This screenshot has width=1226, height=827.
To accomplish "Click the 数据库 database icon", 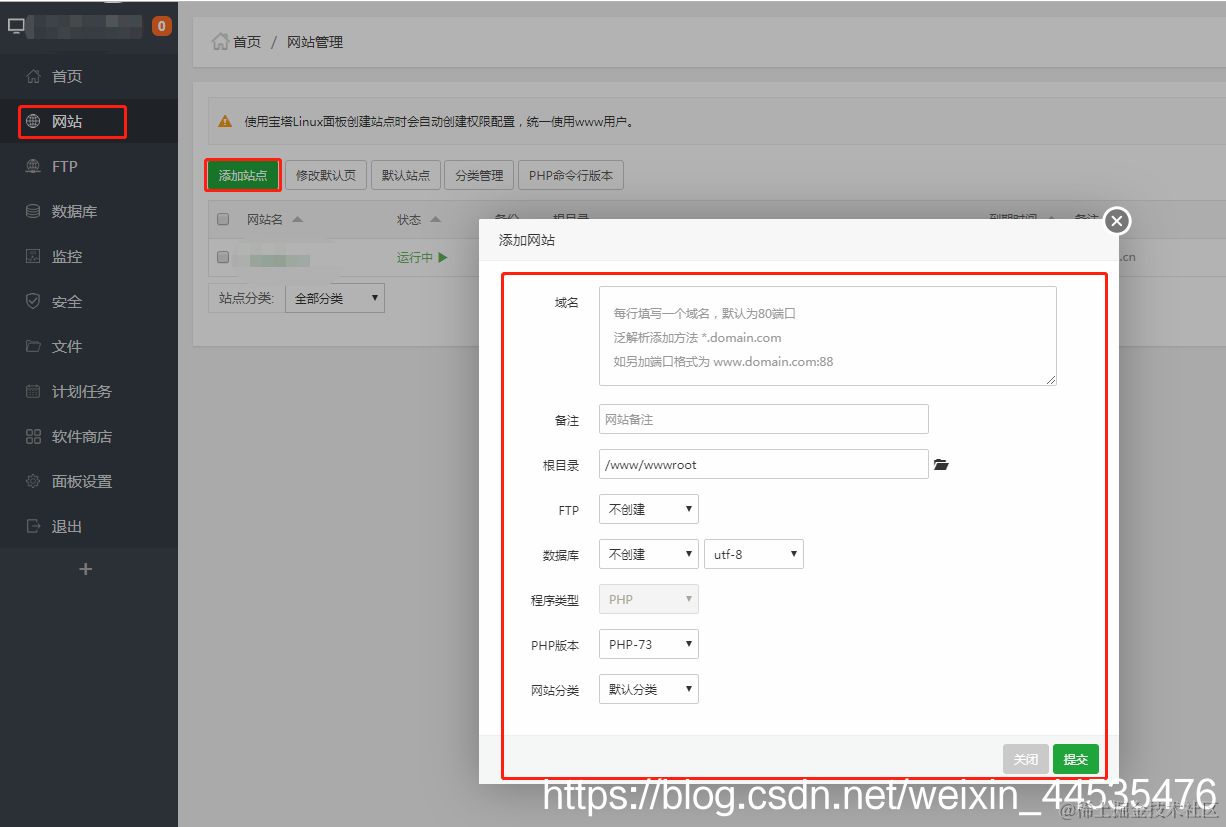I will (33, 211).
